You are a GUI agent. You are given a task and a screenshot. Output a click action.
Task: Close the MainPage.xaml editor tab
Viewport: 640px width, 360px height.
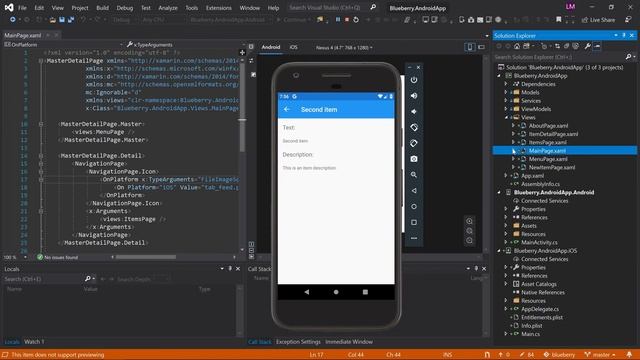56,36
